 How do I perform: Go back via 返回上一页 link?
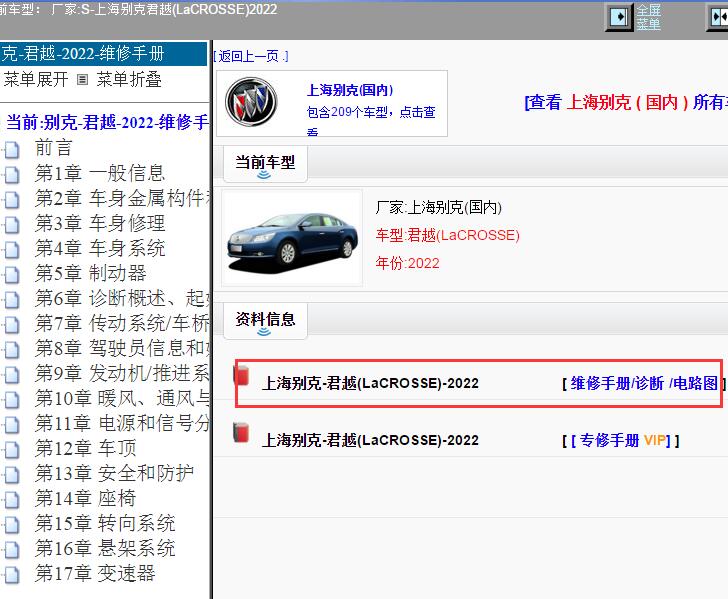point(251,57)
